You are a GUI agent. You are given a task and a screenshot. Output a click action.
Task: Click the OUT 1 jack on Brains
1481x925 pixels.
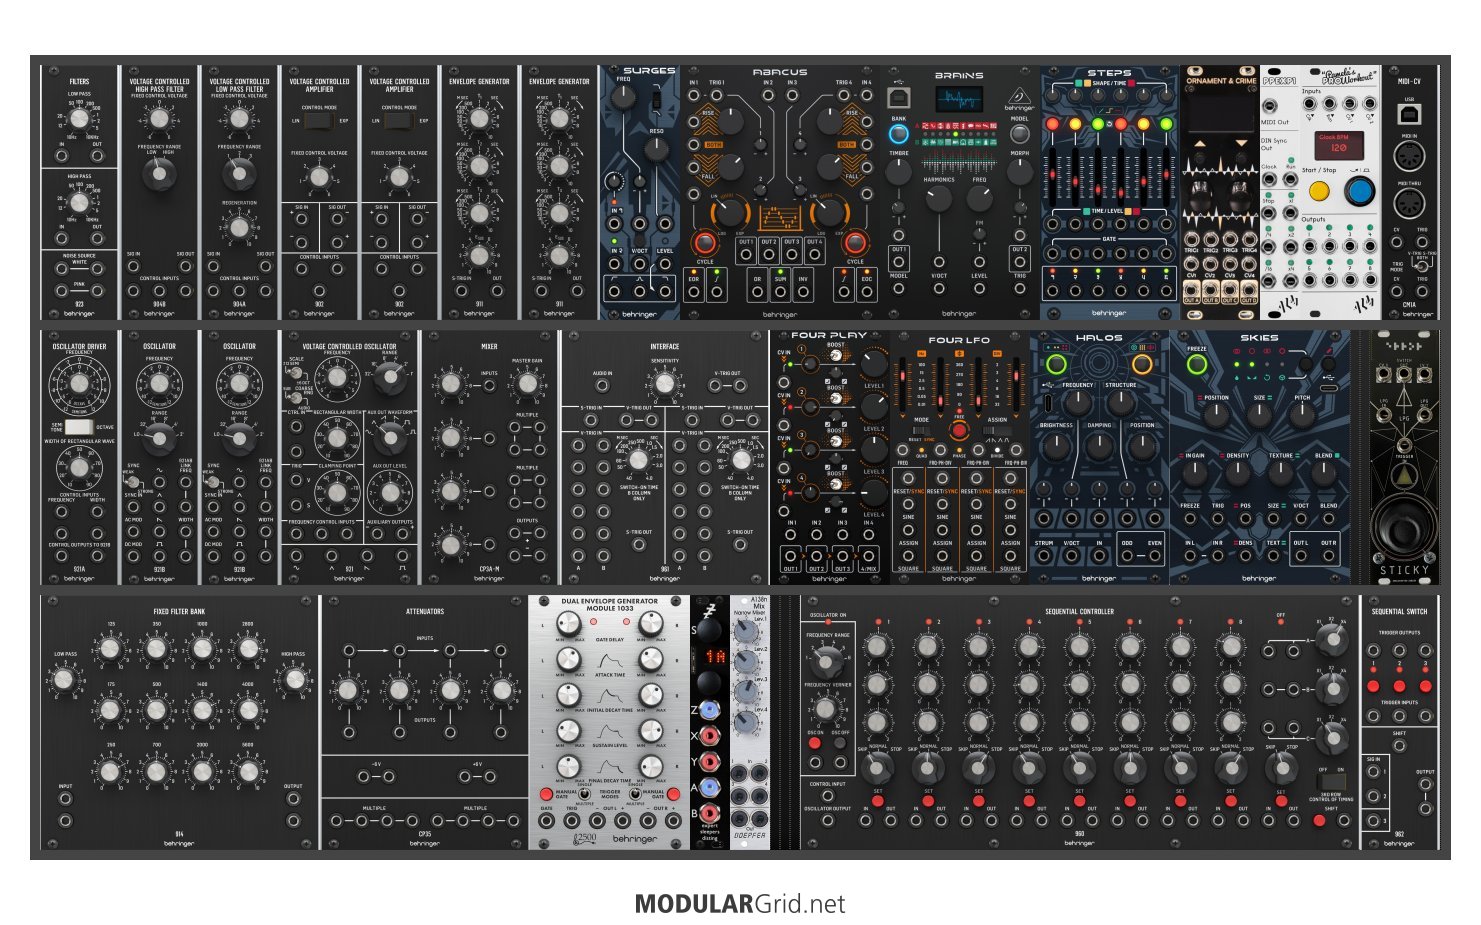click(x=898, y=263)
